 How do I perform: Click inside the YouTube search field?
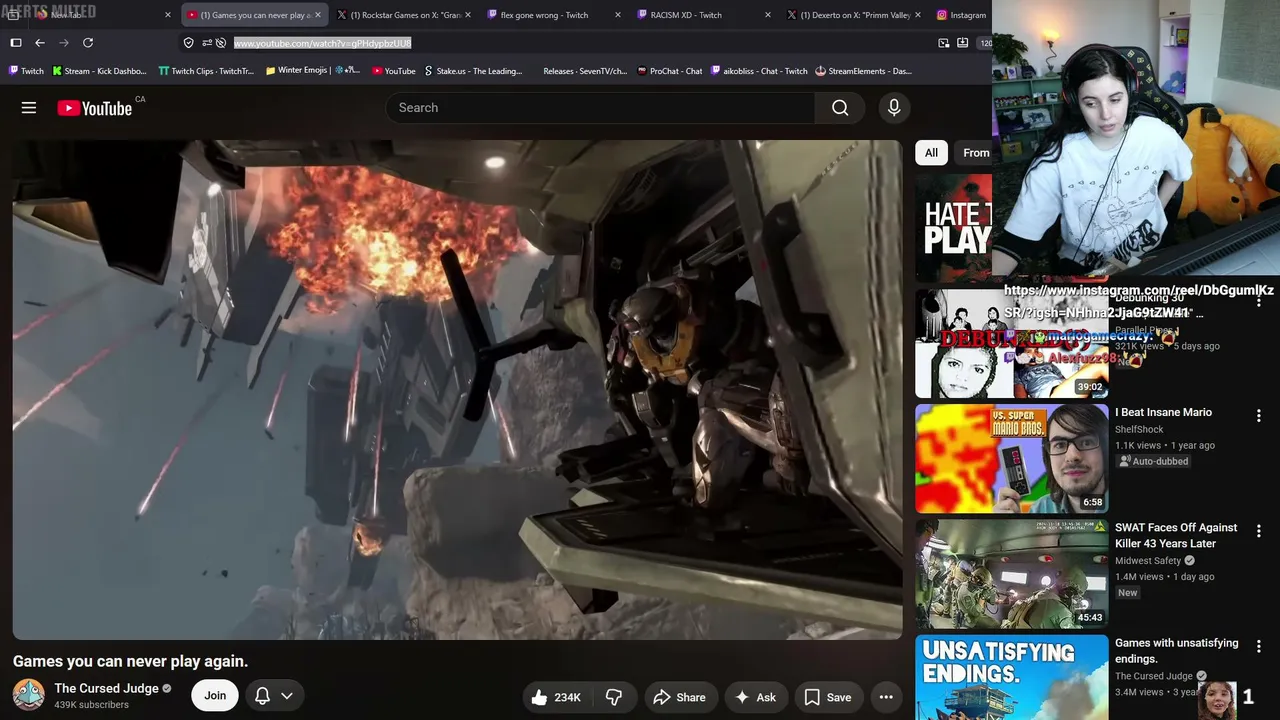pos(600,108)
